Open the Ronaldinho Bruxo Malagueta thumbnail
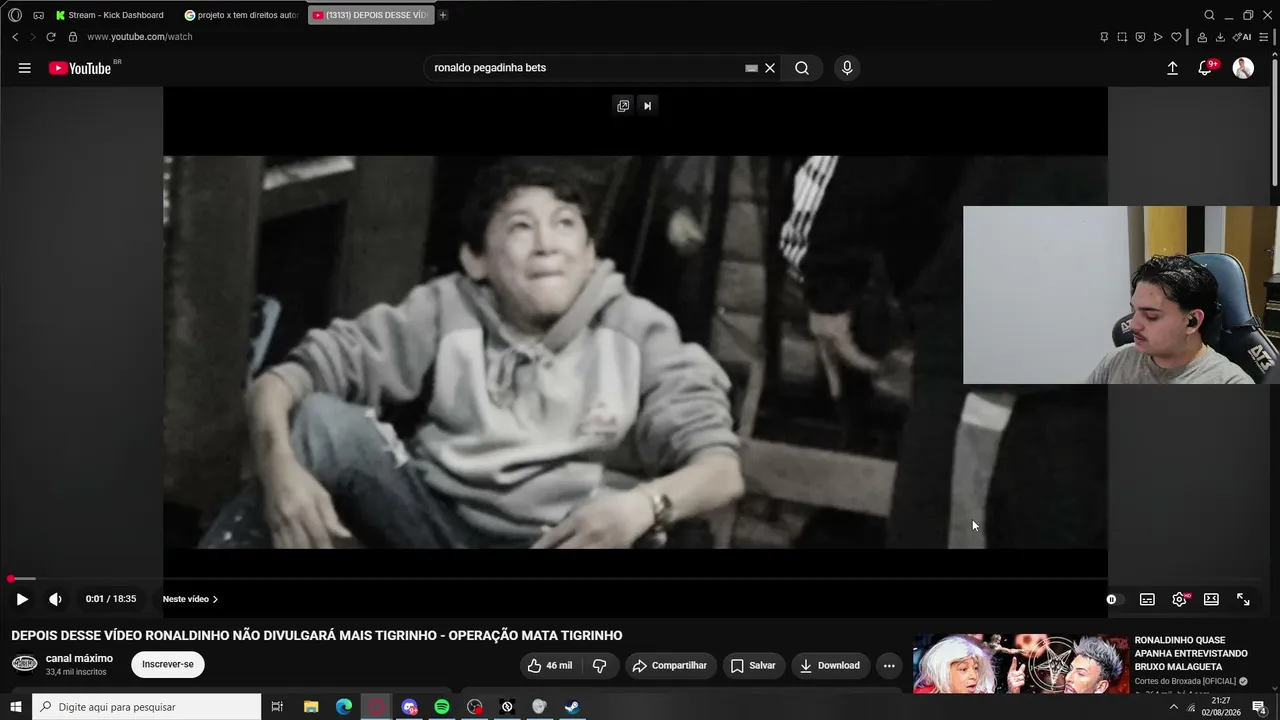Screen dimensions: 1280x720 [x=1020, y=663]
